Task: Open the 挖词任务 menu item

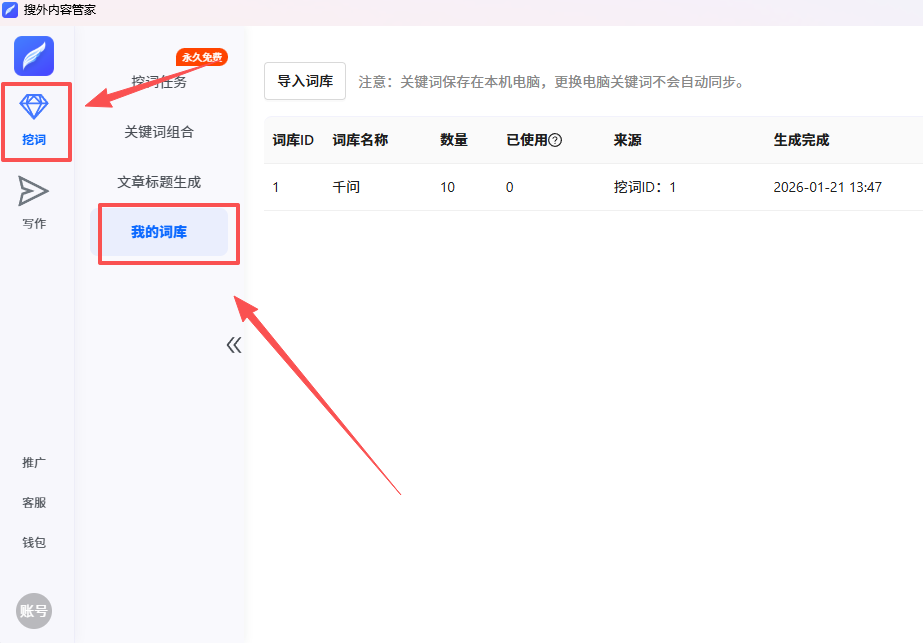Action: [159, 82]
